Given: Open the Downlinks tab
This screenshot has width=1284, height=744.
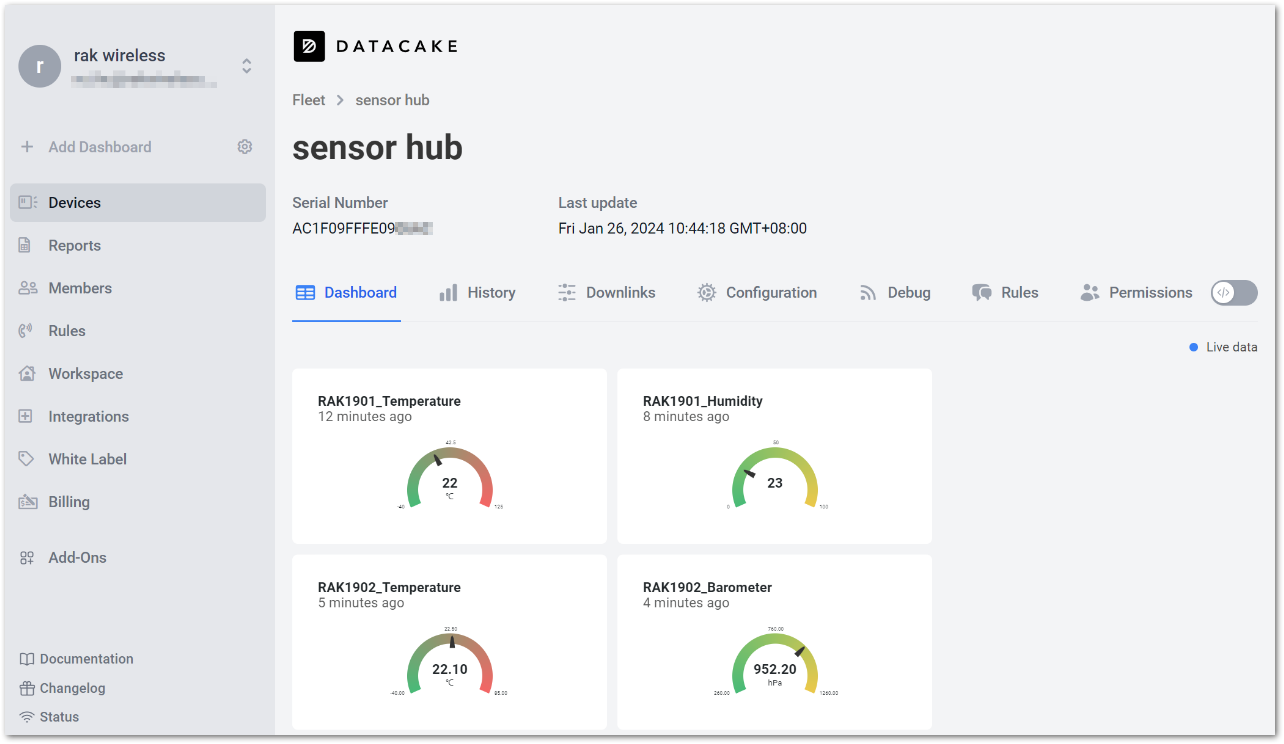Looking at the screenshot, I should pos(607,293).
